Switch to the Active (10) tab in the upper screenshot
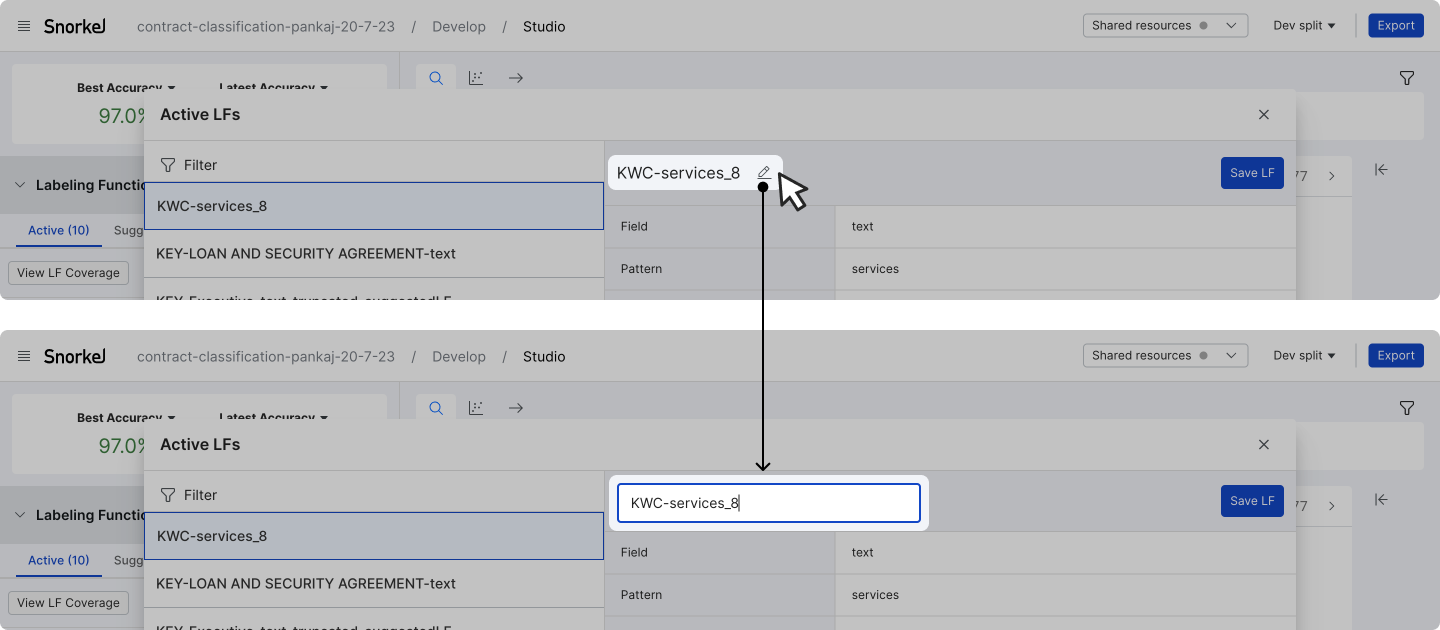 (x=59, y=230)
